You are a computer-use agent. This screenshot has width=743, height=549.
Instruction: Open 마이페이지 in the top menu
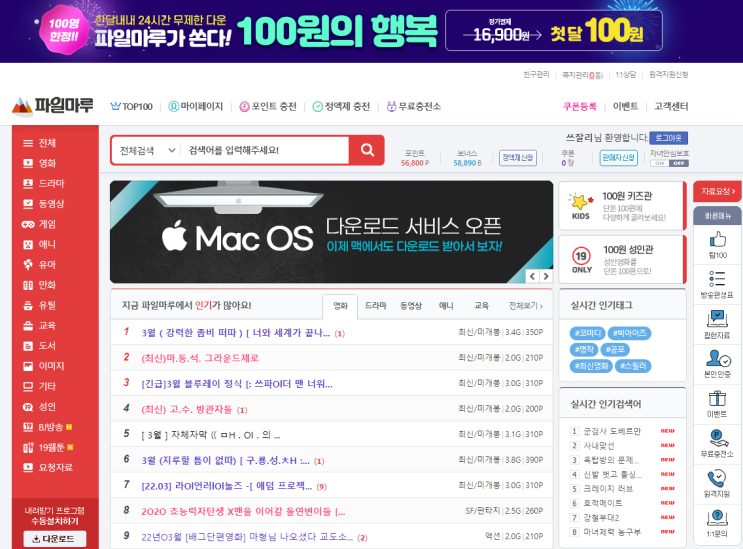196,107
